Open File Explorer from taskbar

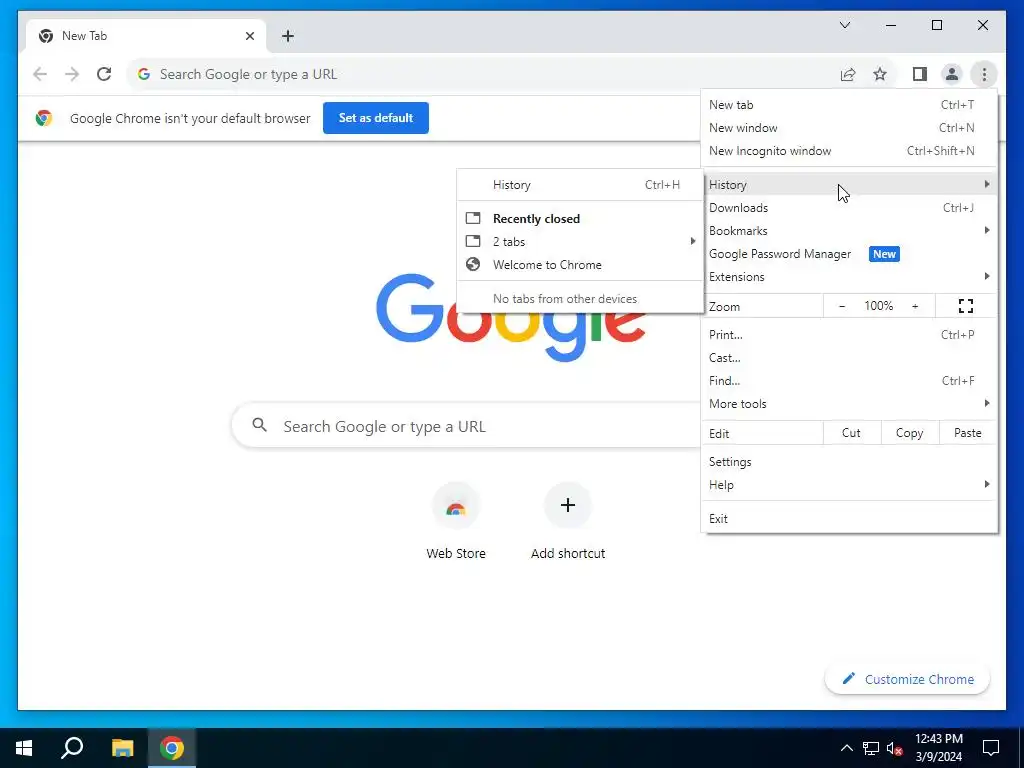(122, 748)
